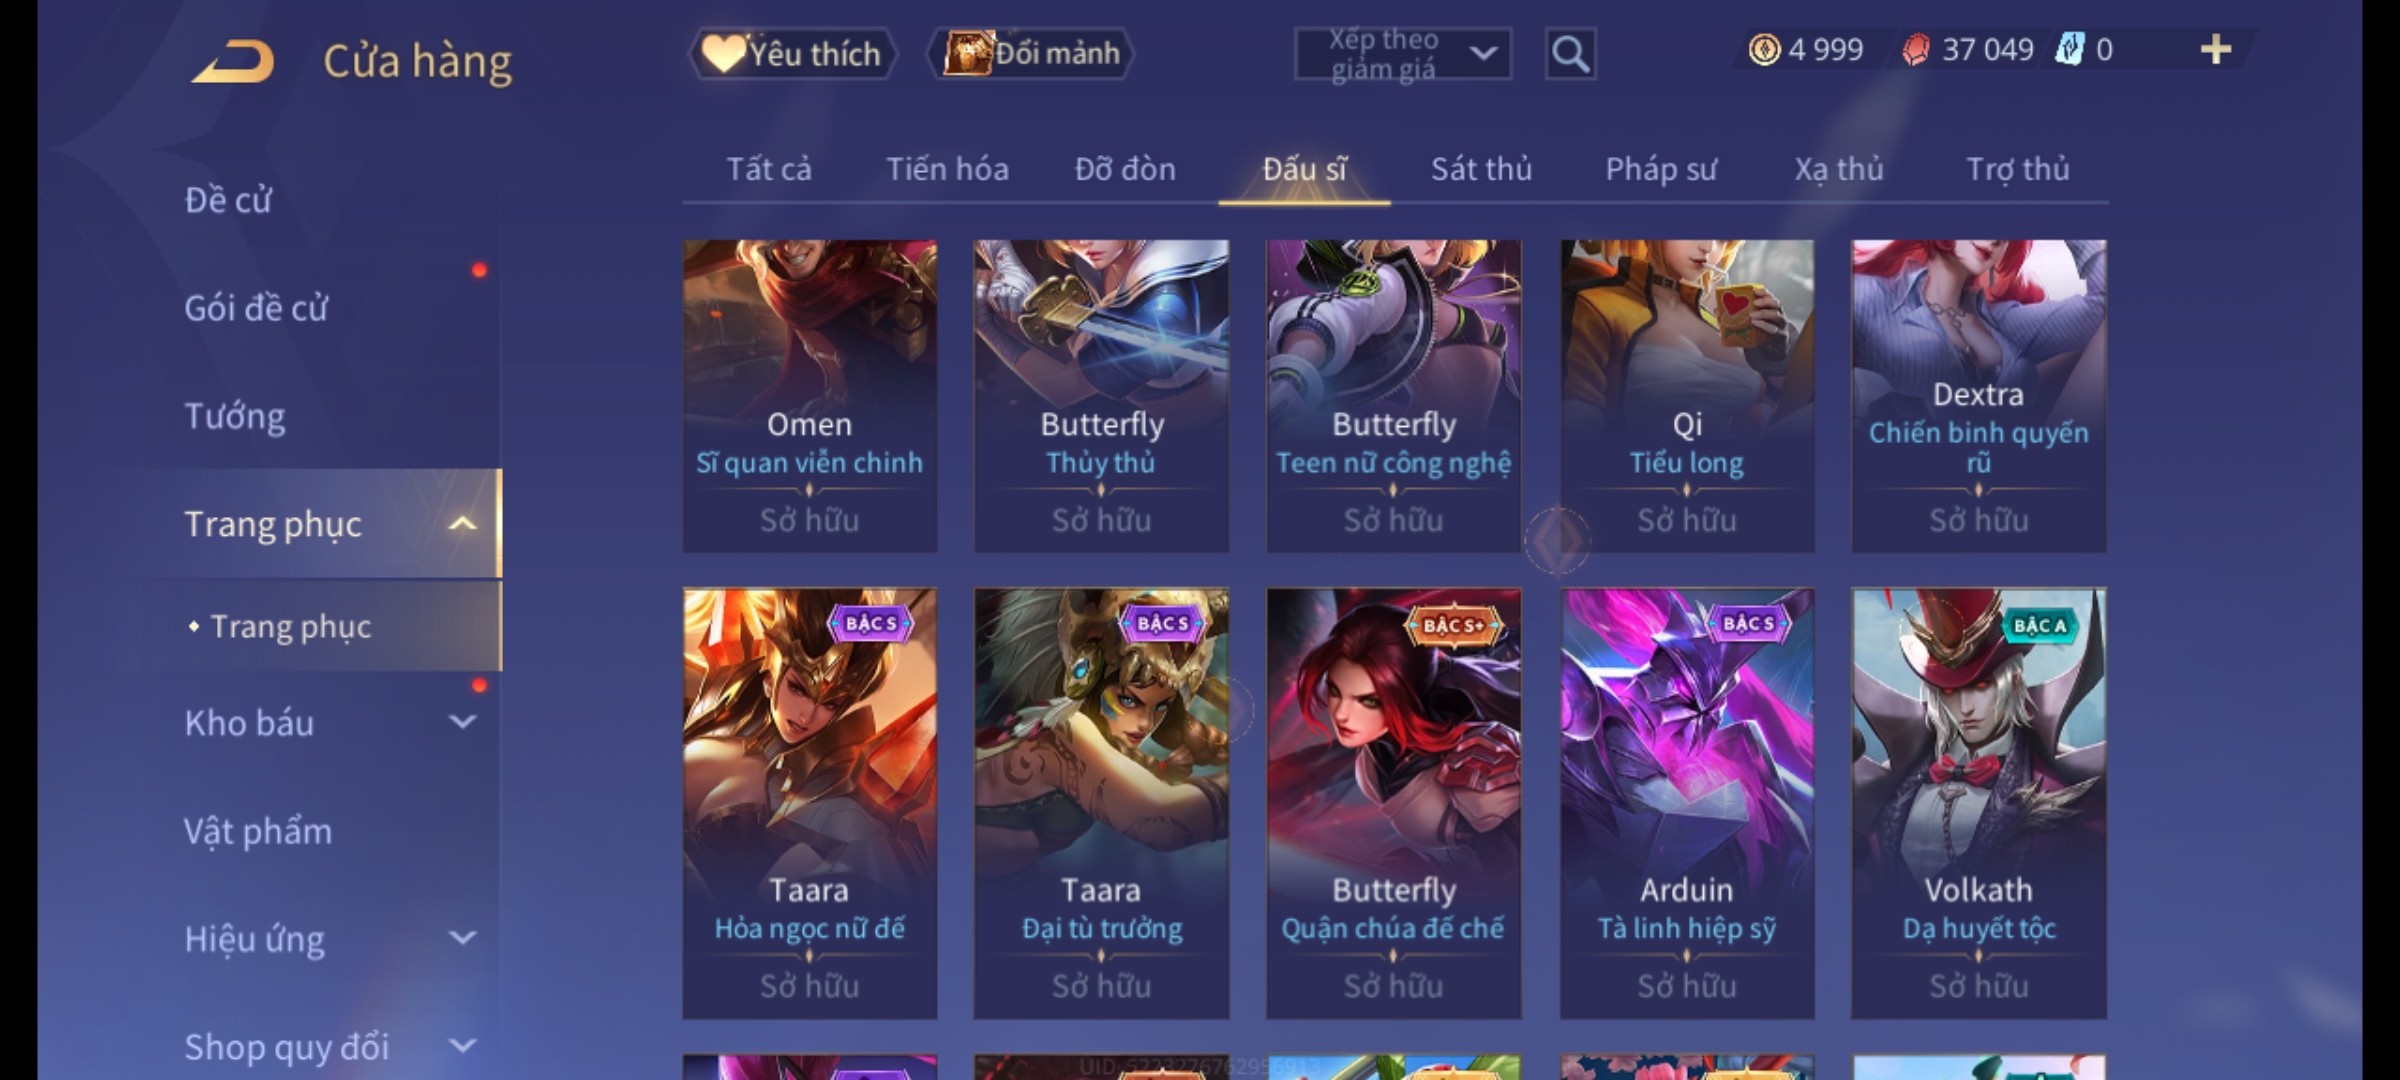Open the Đổi mảnh chest button
This screenshot has height=1080, width=2400.
click(x=1031, y=54)
